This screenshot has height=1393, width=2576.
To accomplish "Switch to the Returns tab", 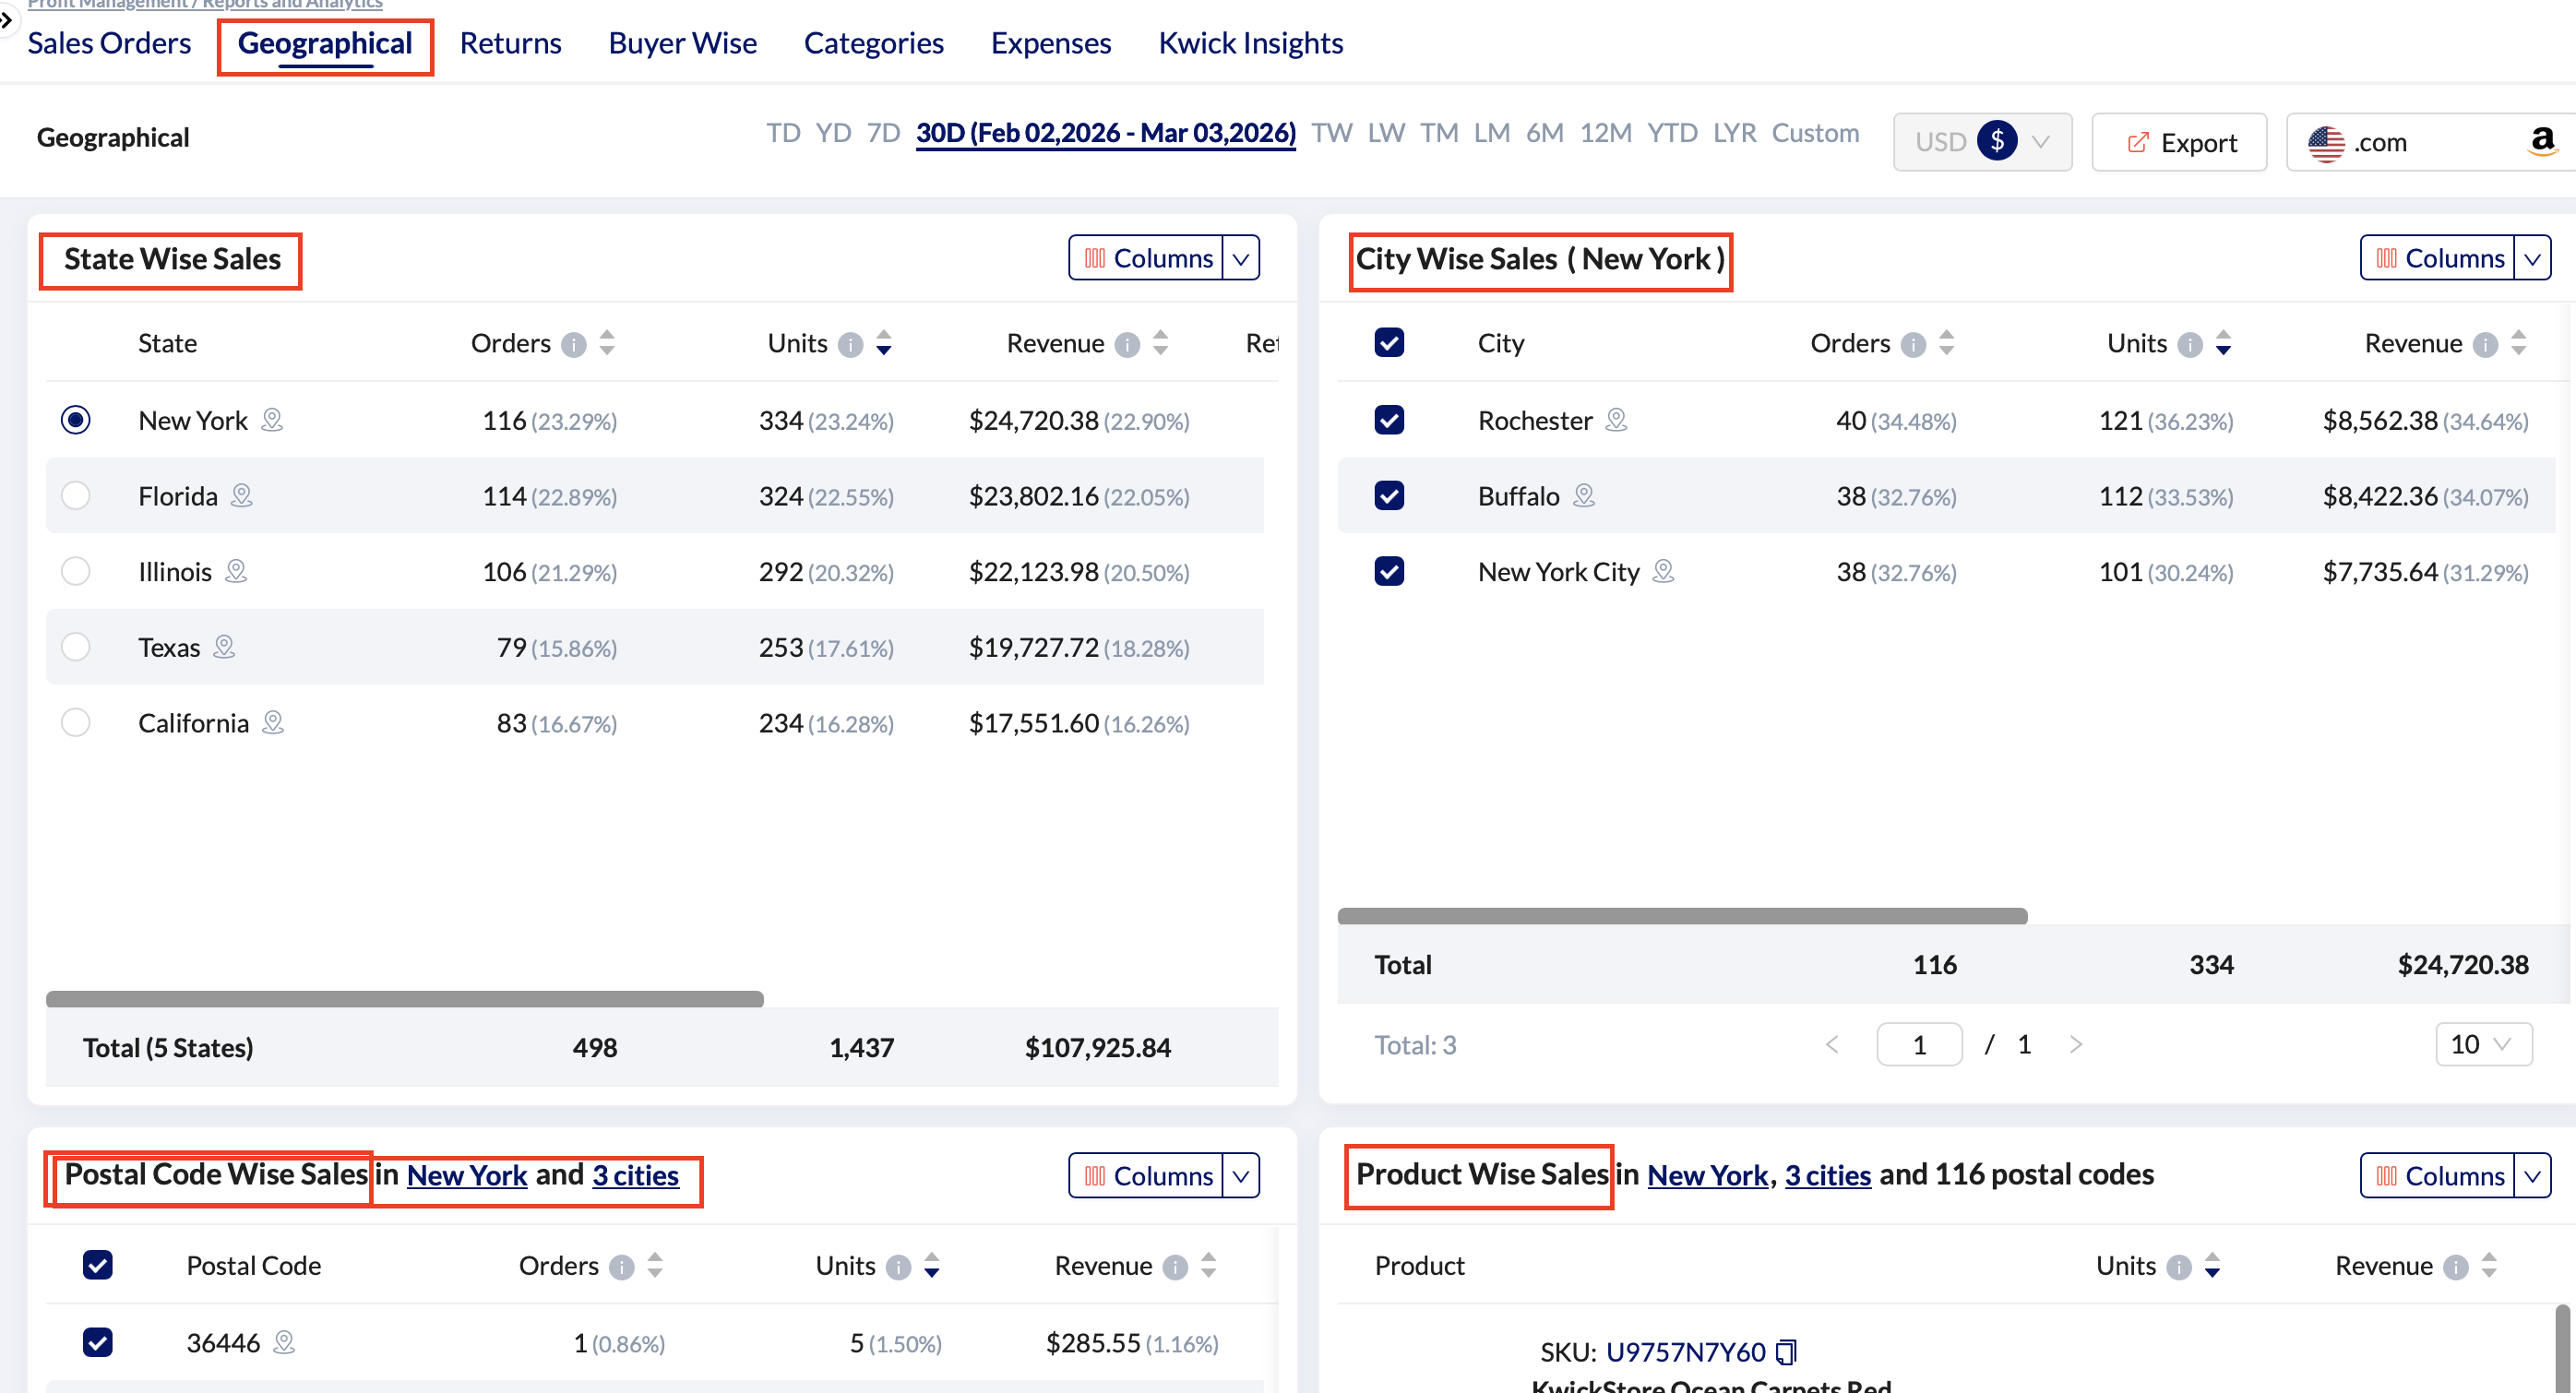I will (x=510, y=43).
